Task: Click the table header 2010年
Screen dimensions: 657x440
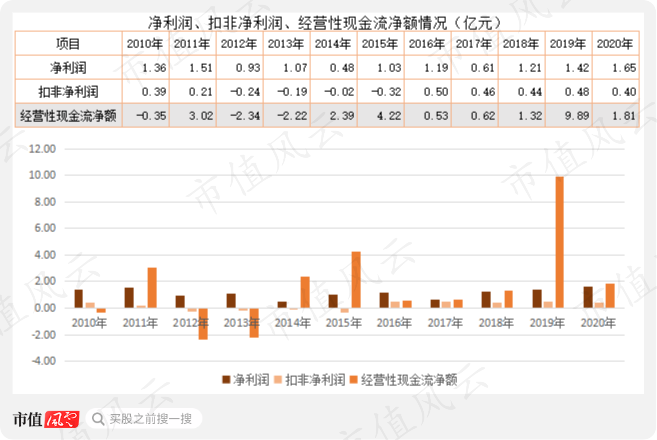Action: point(145,44)
